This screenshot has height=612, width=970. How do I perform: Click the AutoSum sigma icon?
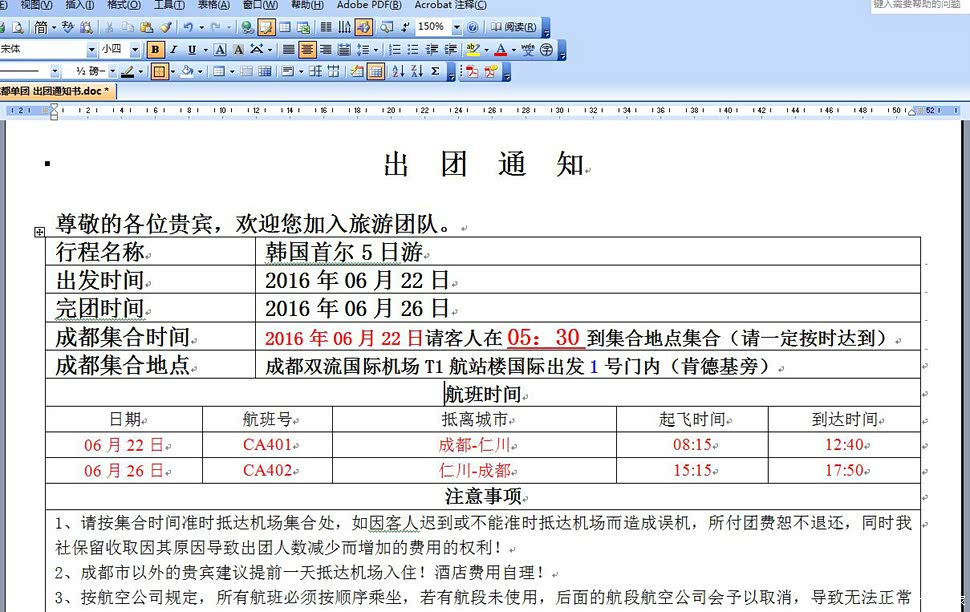coord(435,71)
